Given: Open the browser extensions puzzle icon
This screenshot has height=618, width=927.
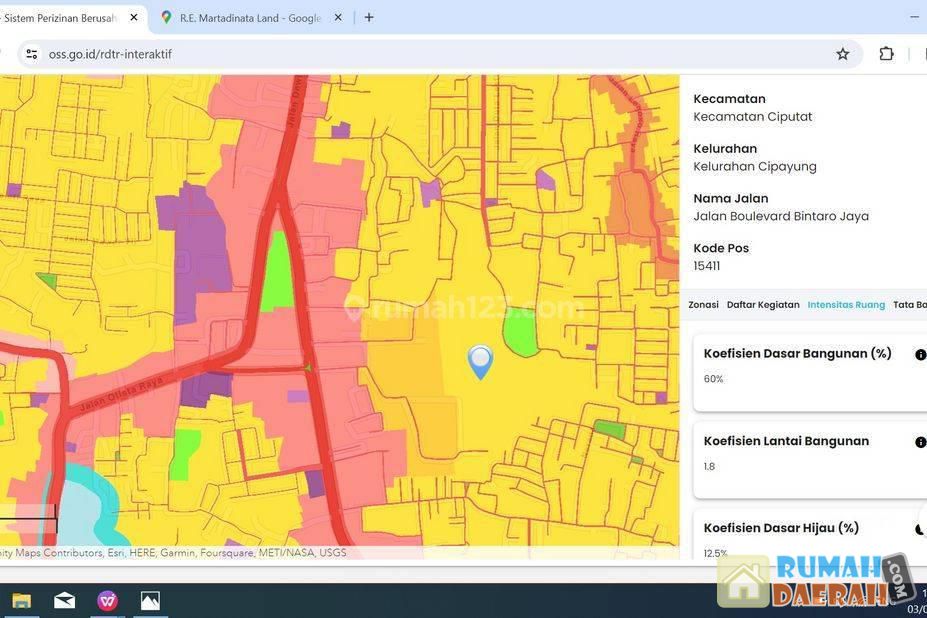Looking at the screenshot, I should (x=886, y=54).
